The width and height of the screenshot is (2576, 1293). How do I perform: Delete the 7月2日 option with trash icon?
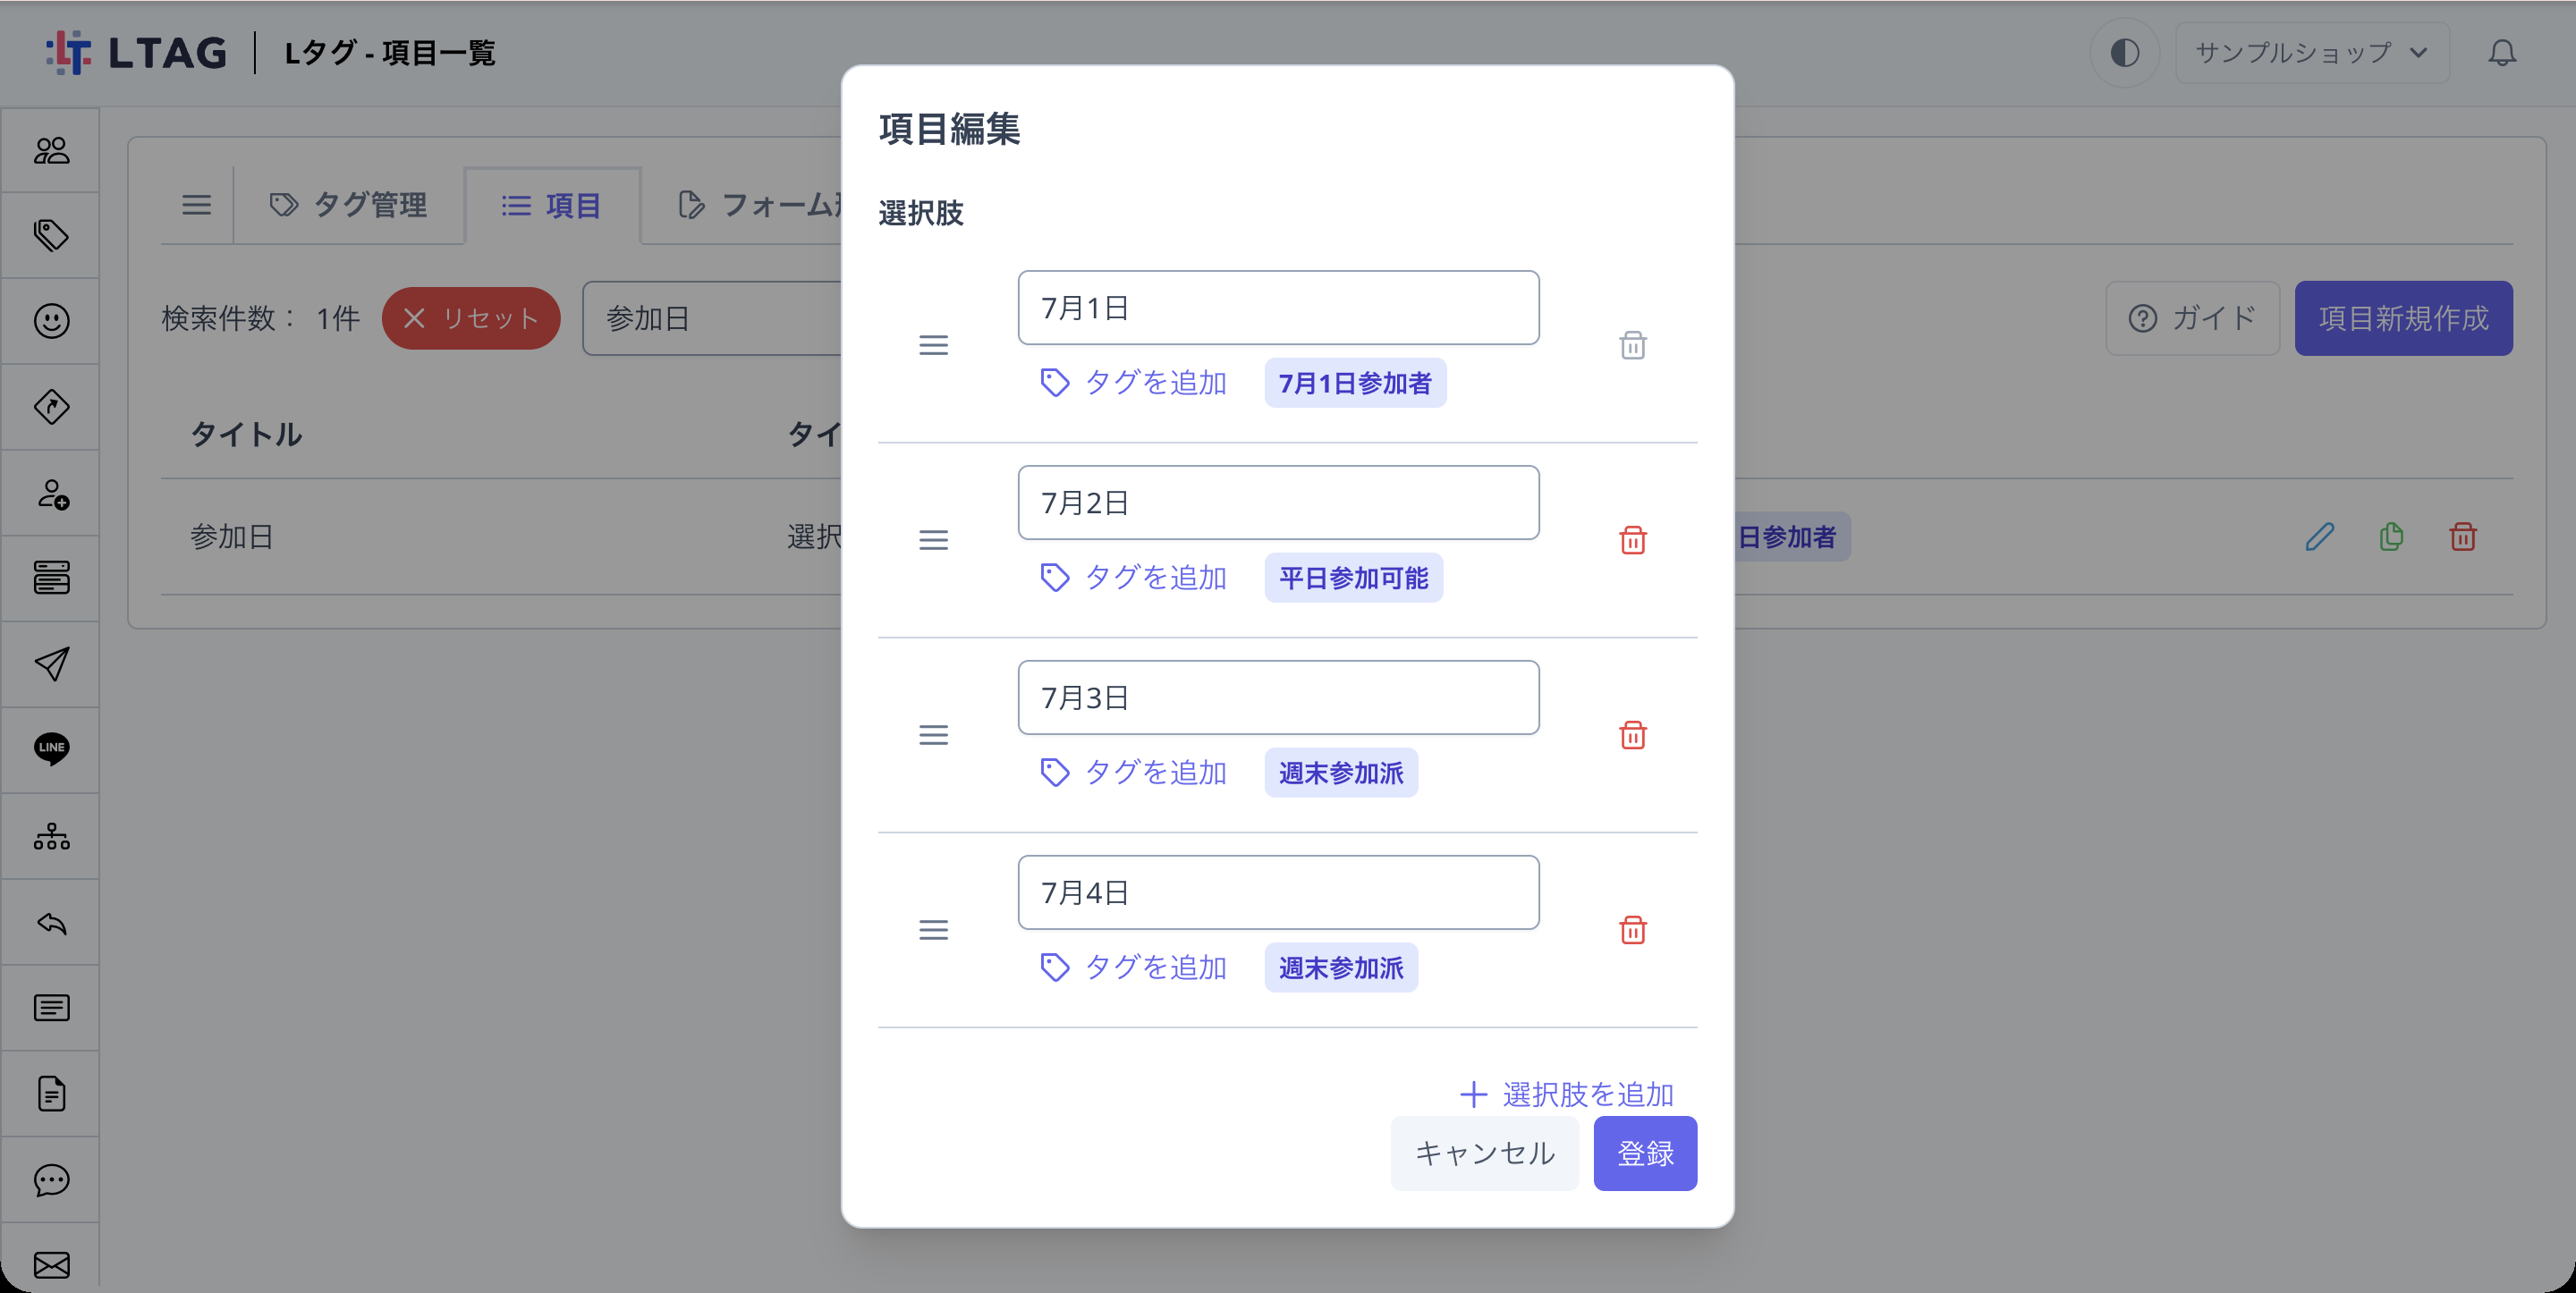click(x=1633, y=540)
